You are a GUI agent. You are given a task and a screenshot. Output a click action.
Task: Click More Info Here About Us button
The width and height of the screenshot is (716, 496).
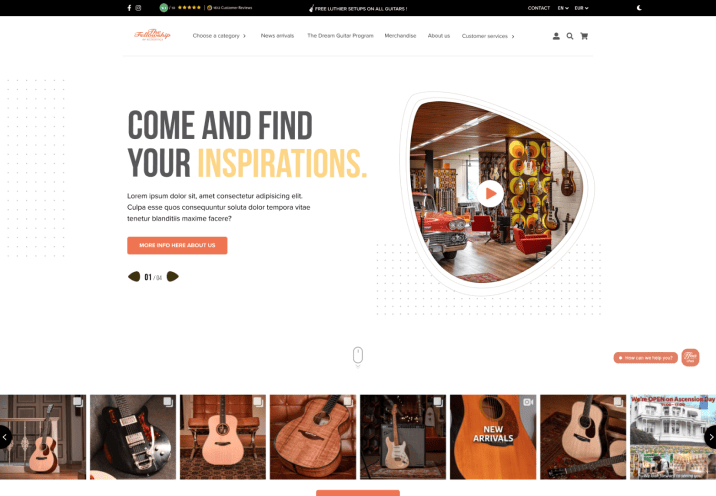(177, 245)
